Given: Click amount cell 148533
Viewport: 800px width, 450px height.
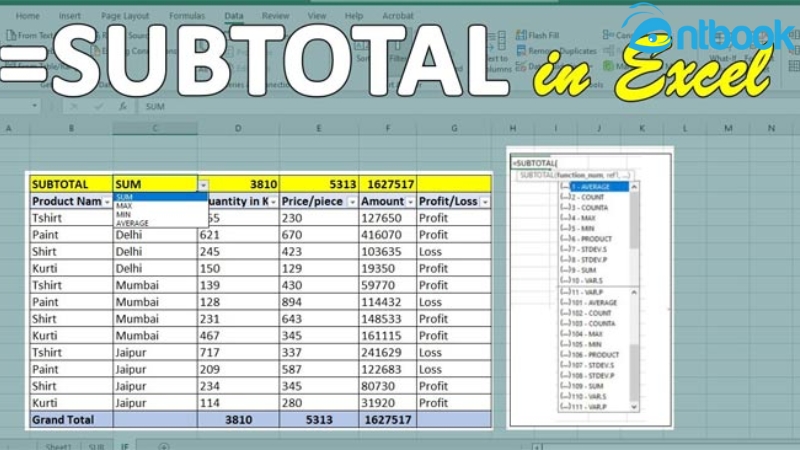Looking at the screenshot, I should click(388, 319).
